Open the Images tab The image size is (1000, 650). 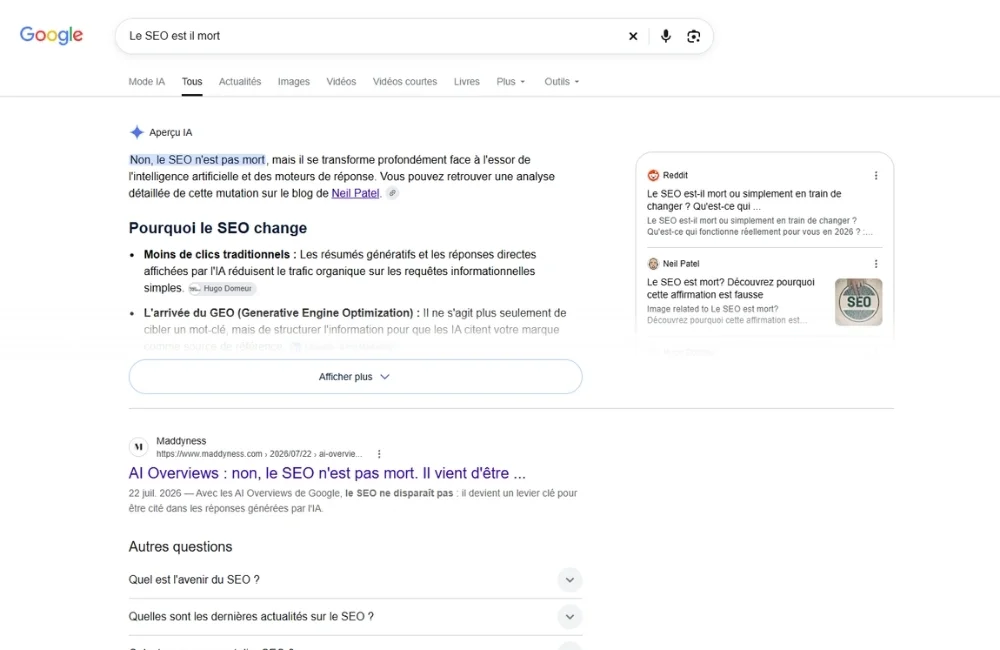pyautogui.click(x=293, y=82)
